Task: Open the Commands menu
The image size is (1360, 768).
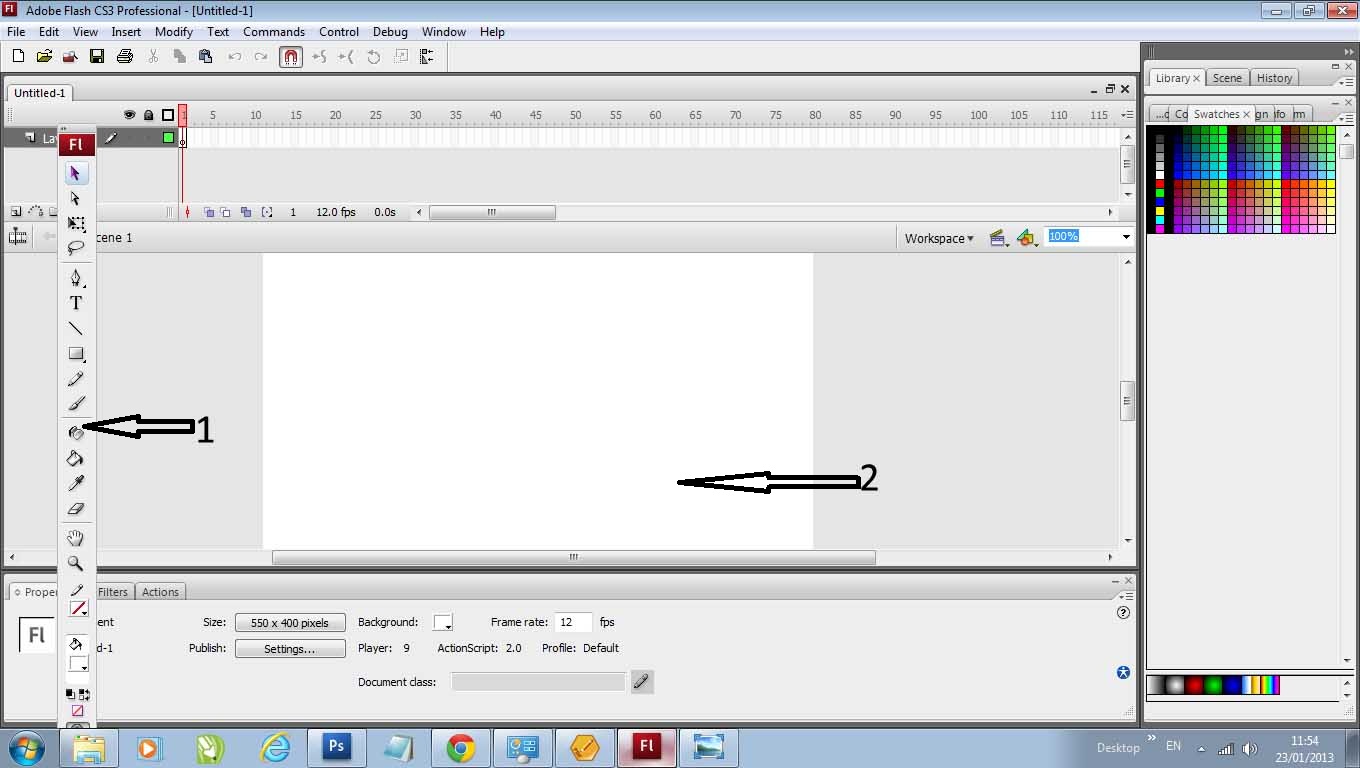Action: pos(274,32)
